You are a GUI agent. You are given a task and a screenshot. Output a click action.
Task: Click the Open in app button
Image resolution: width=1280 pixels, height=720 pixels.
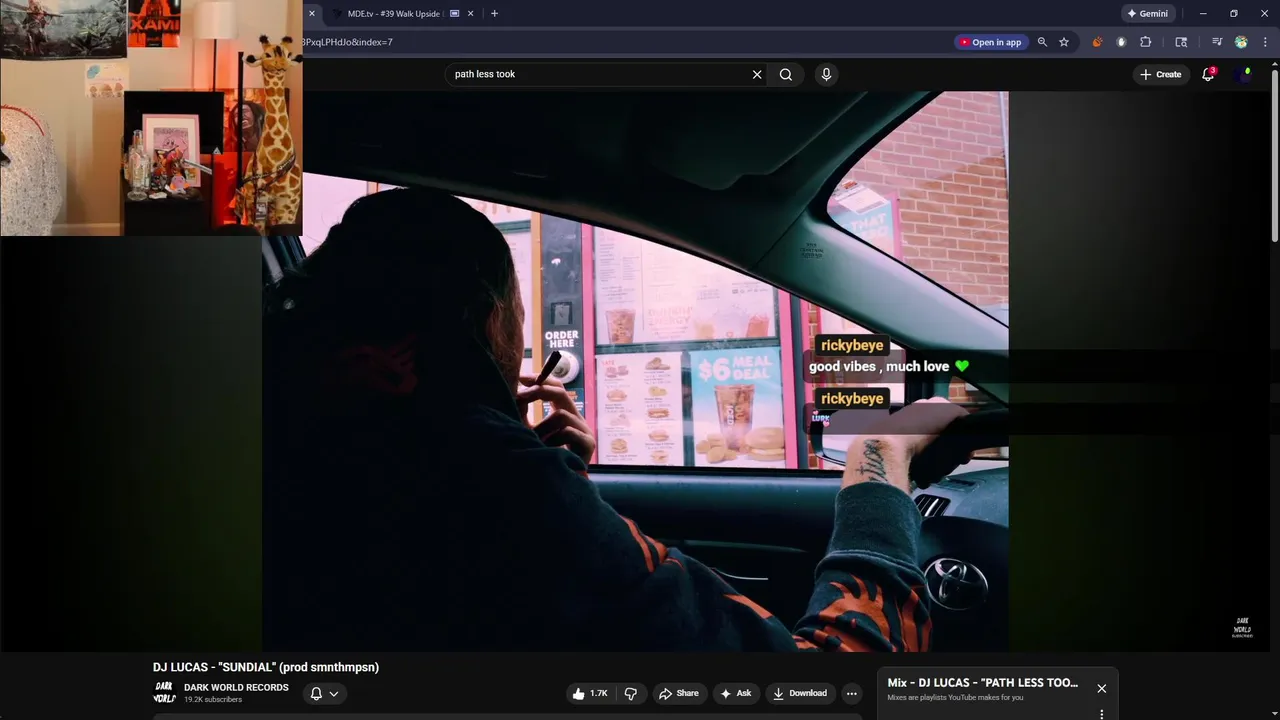tap(990, 42)
